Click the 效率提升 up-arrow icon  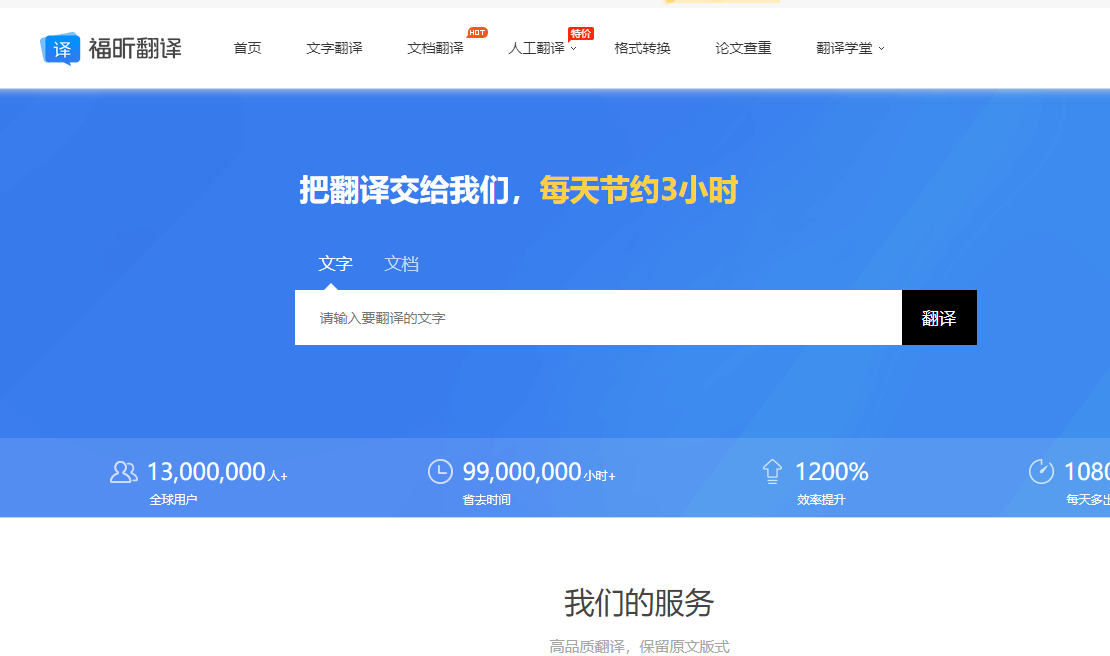[772, 472]
